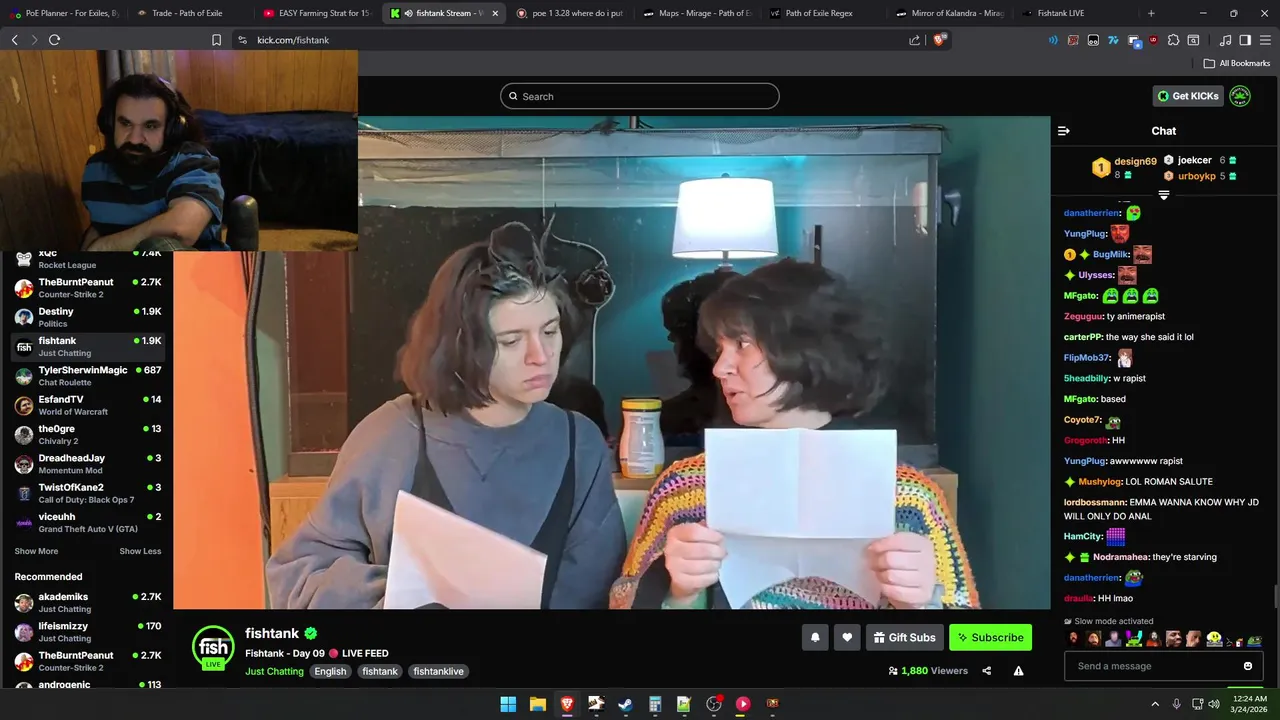Click the fishtanklive tag
The width and height of the screenshot is (1280, 720).
[x=438, y=671]
